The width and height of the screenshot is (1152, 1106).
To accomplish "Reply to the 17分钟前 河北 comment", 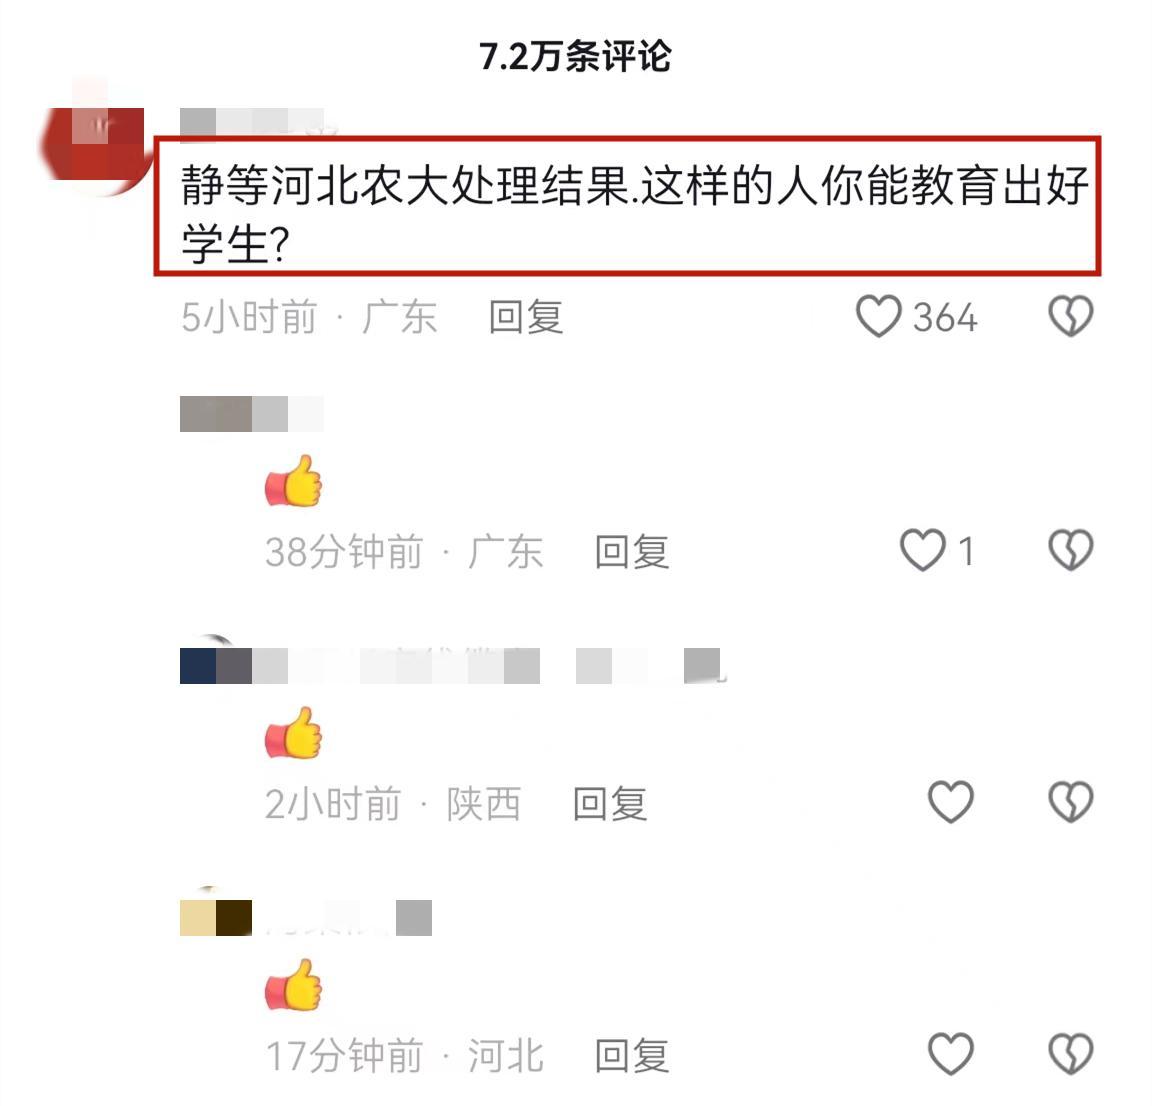I will coord(632,1055).
